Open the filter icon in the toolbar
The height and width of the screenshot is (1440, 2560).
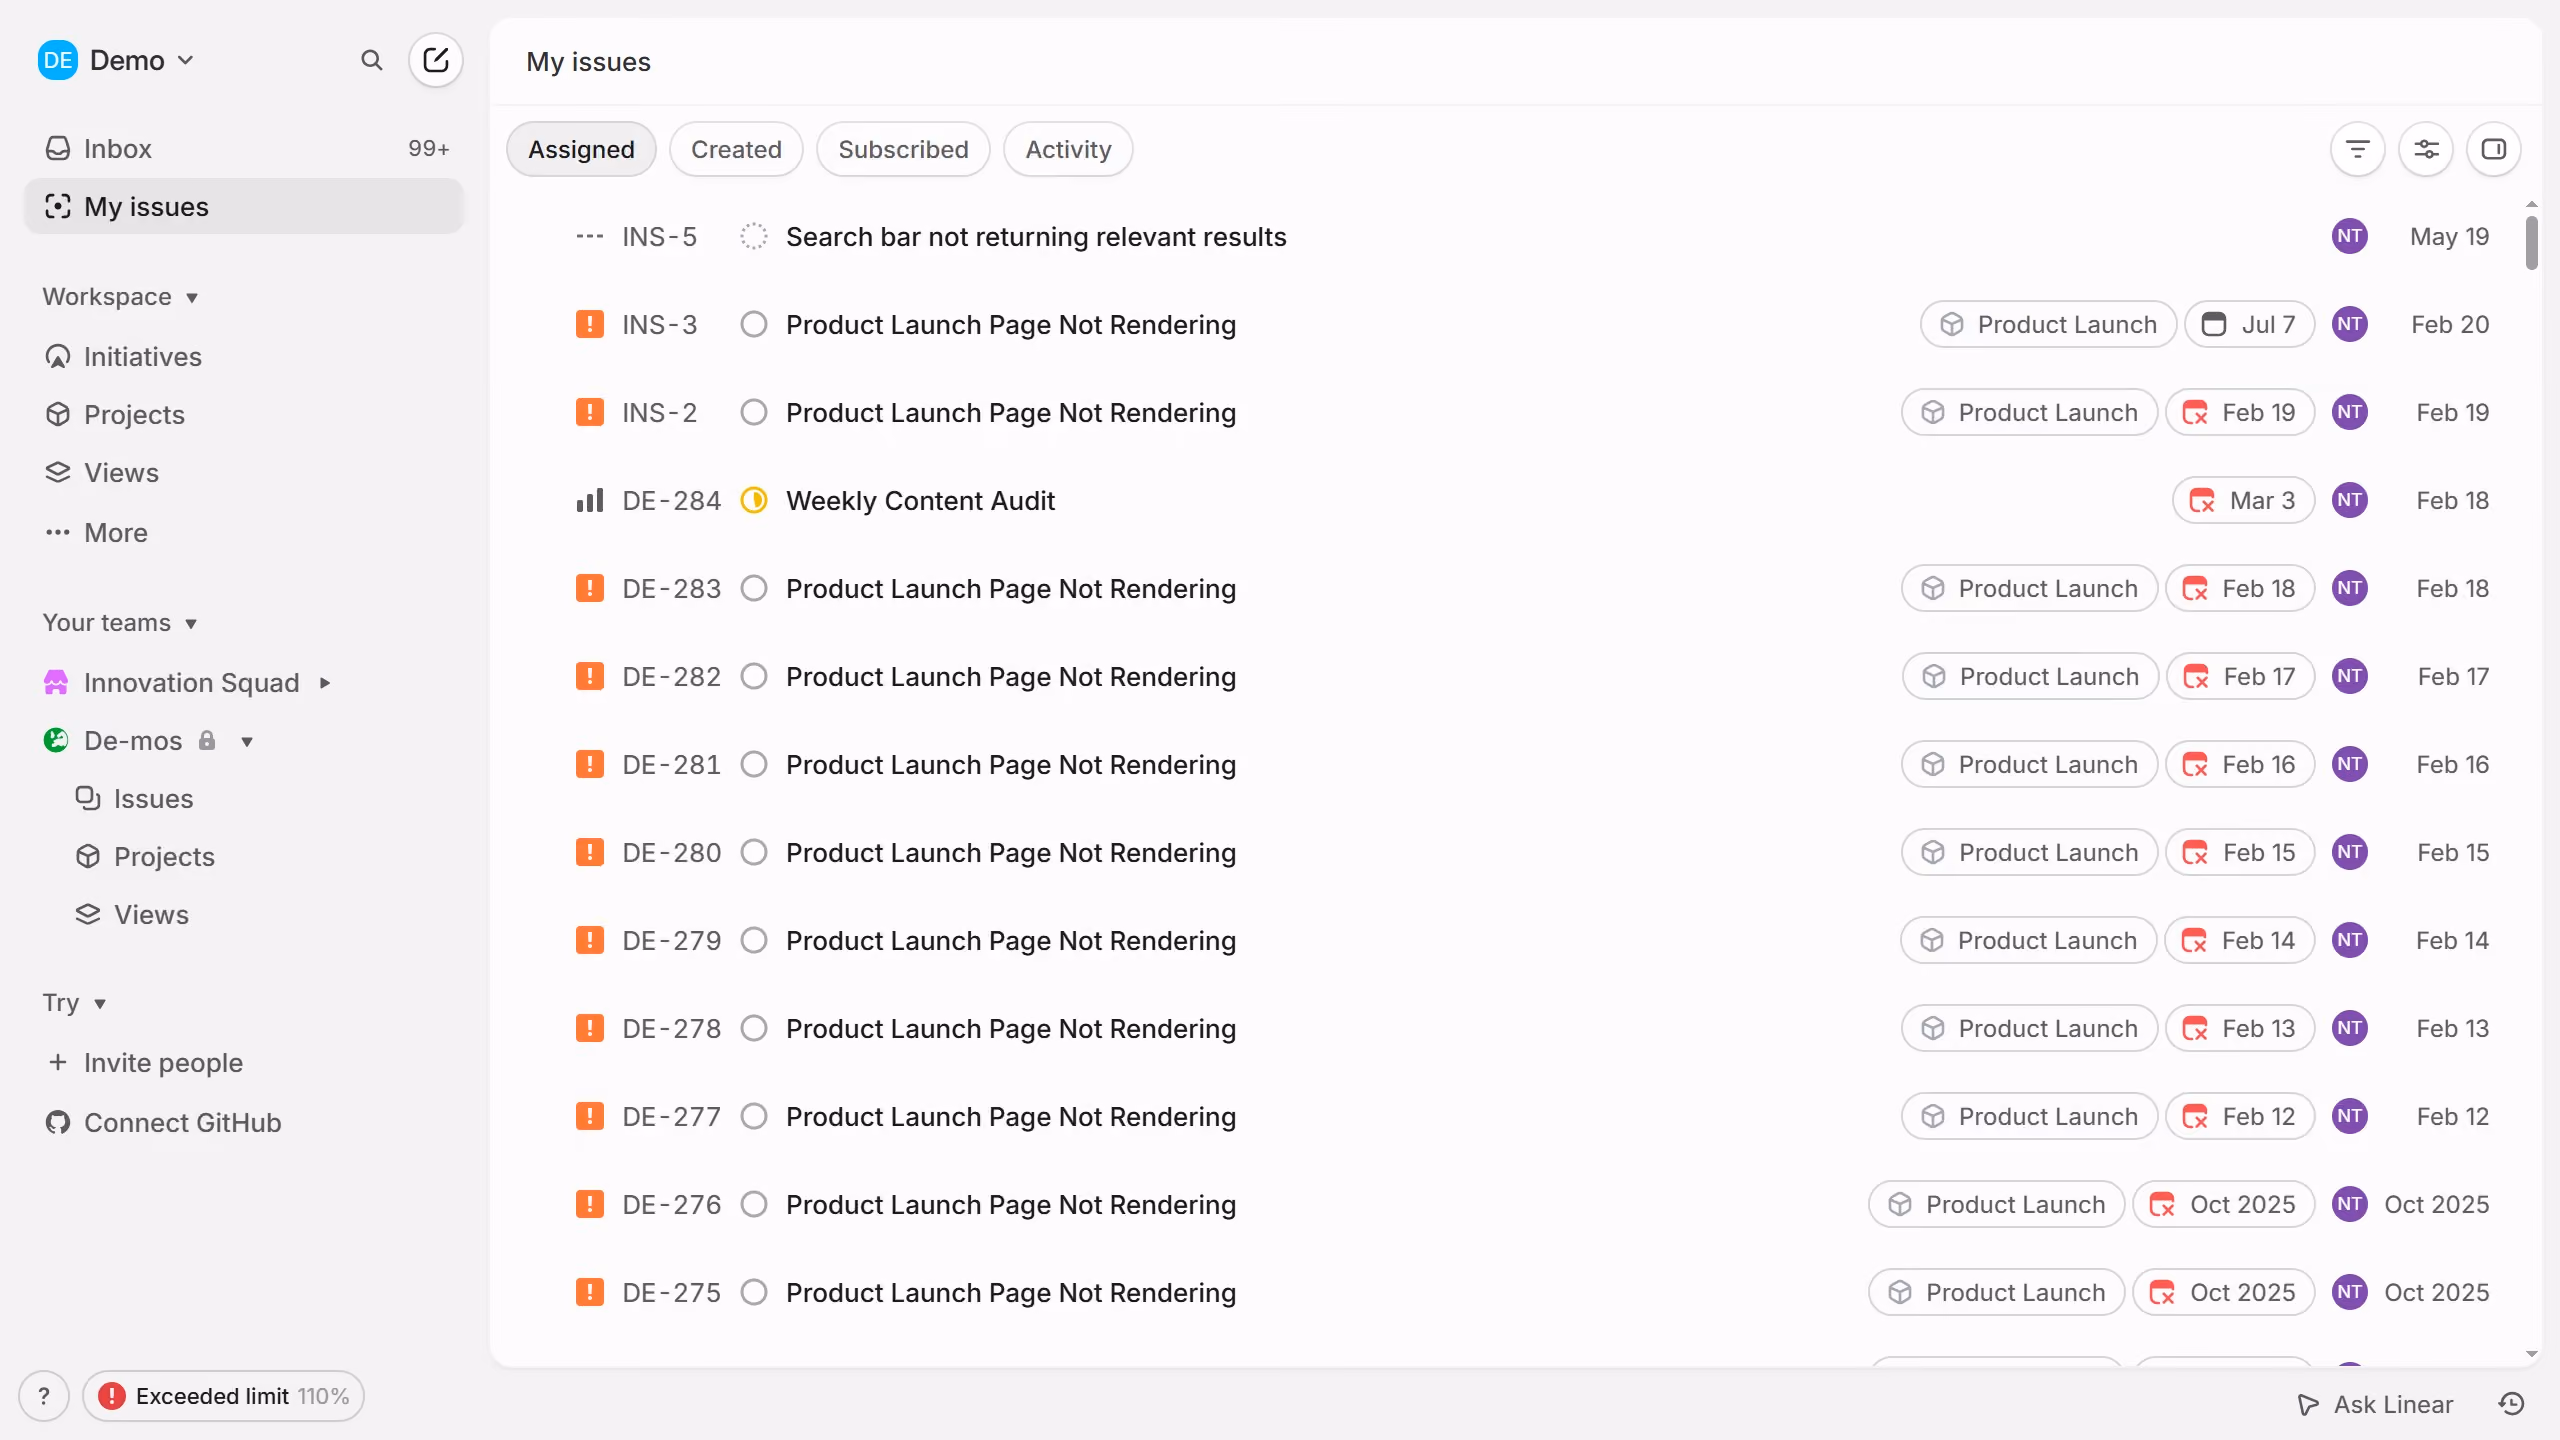pyautogui.click(x=2357, y=150)
